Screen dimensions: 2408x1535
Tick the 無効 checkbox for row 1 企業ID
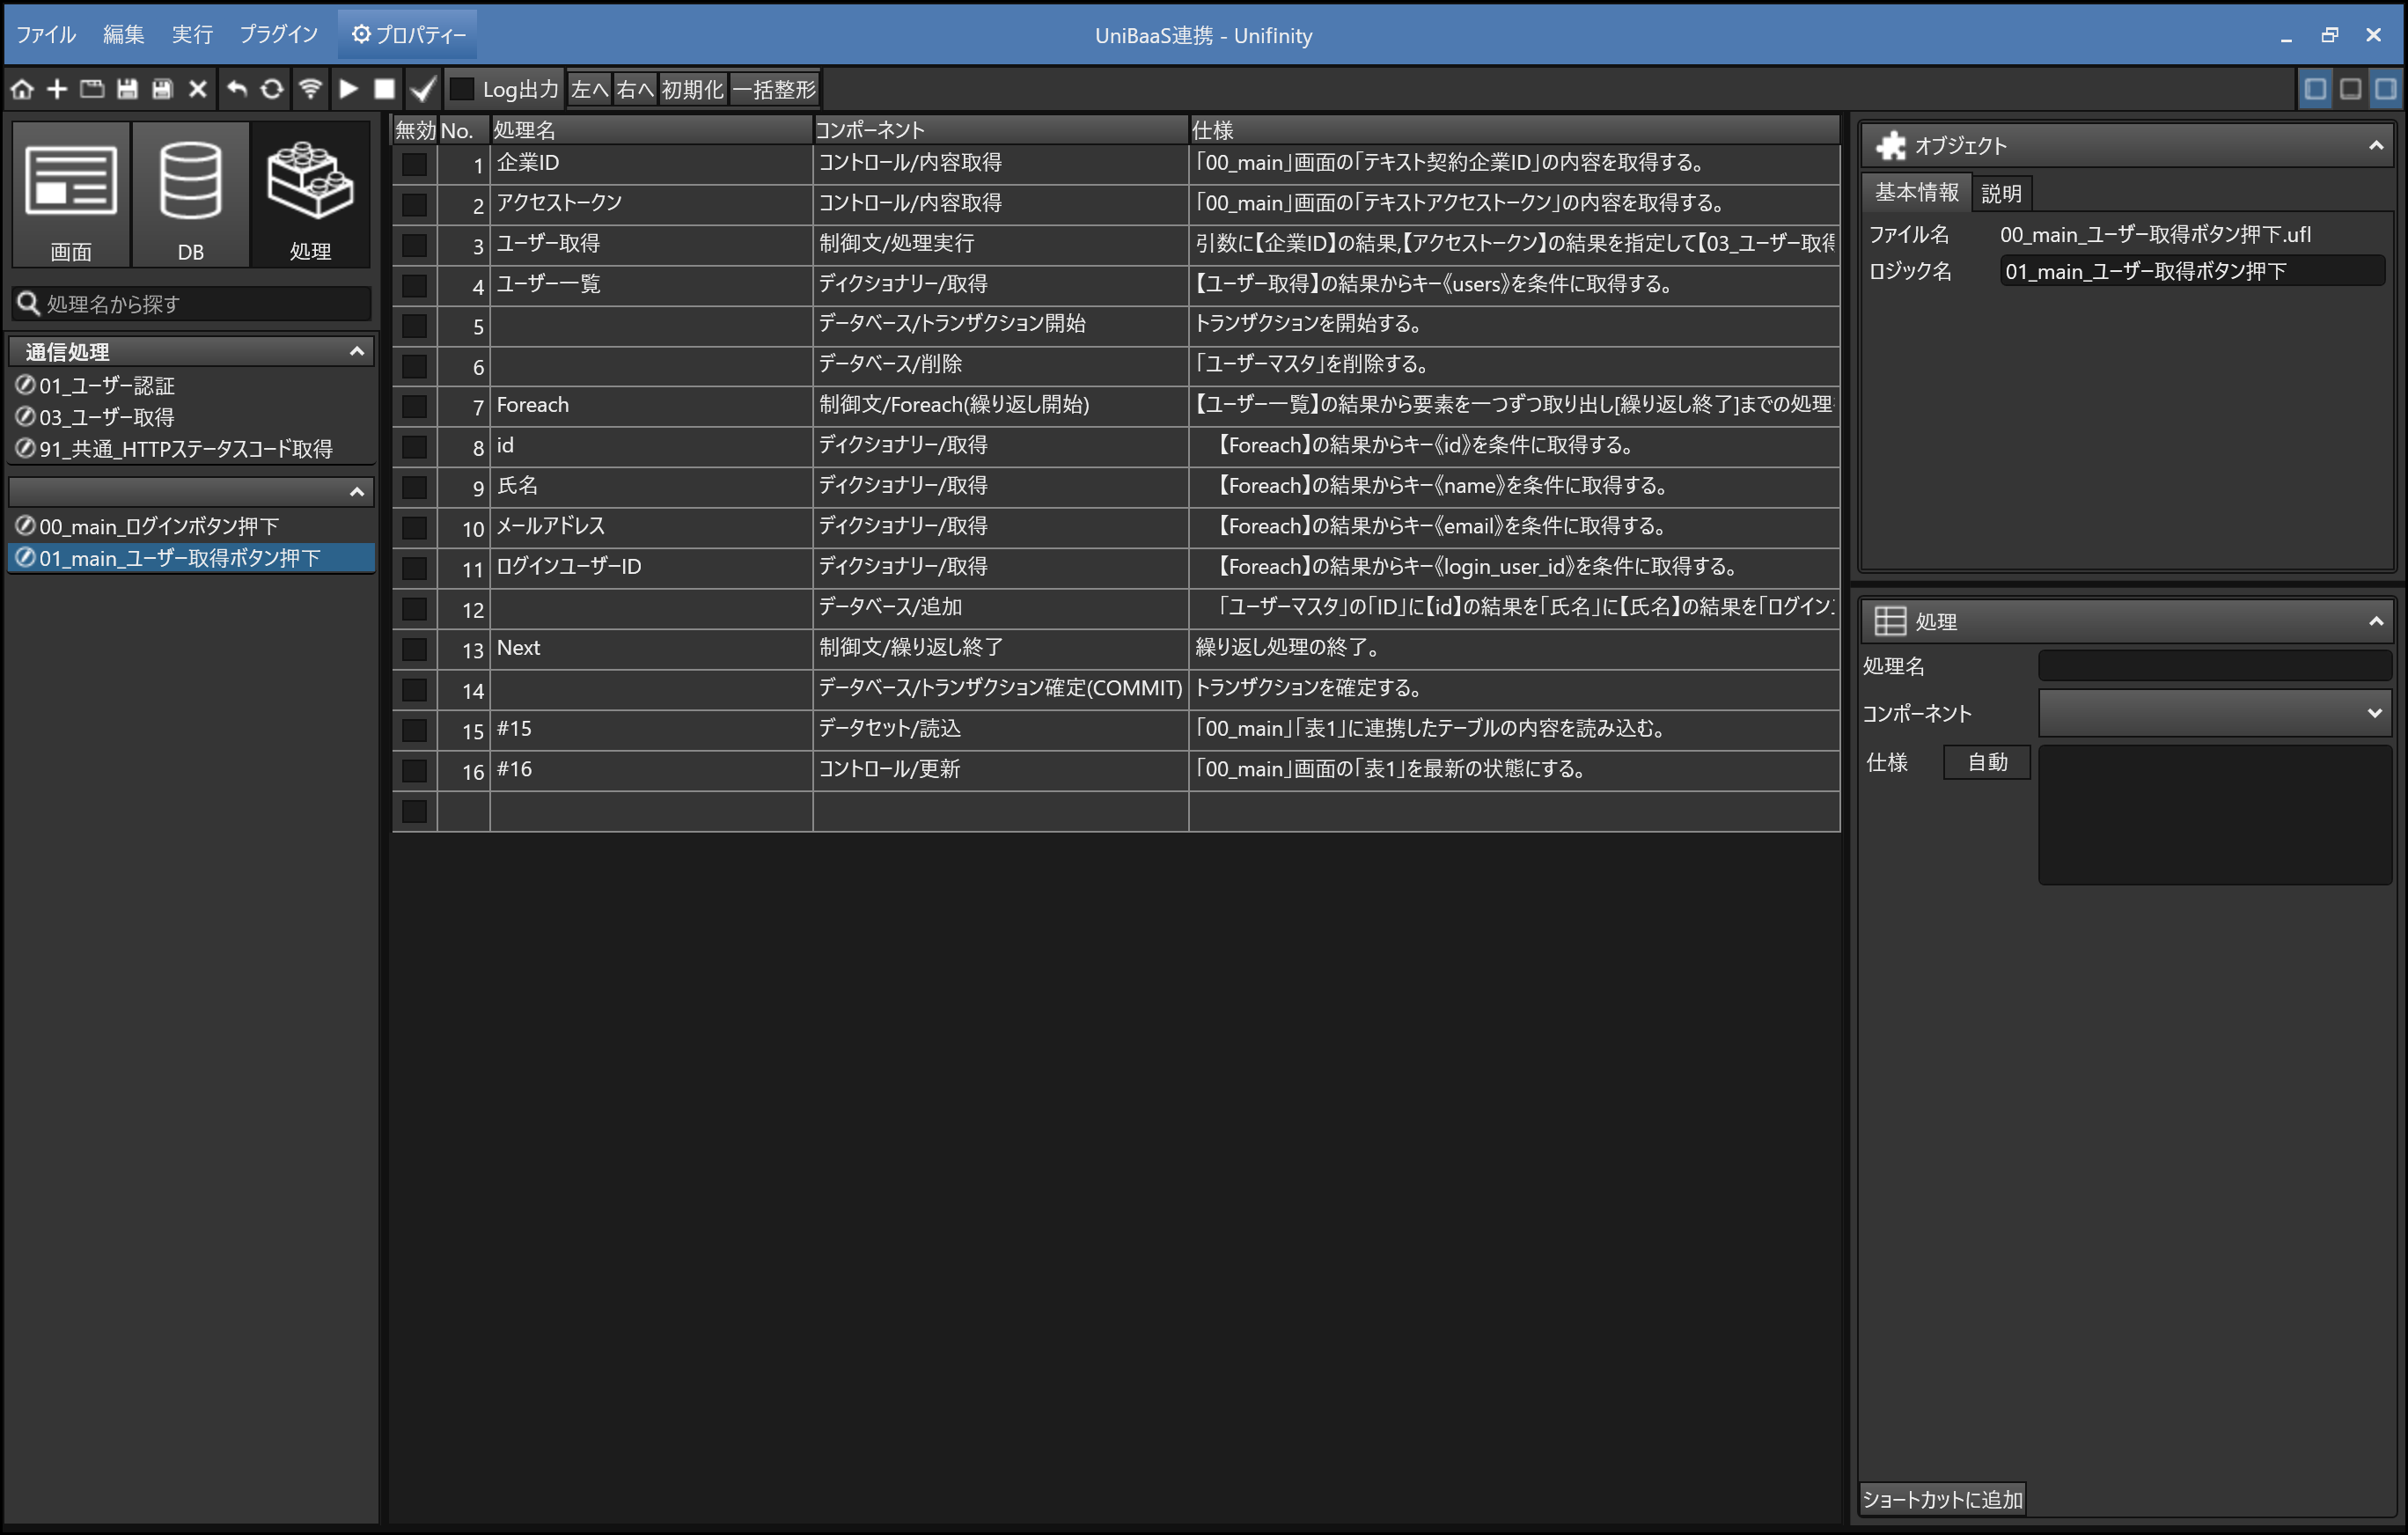point(414,164)
